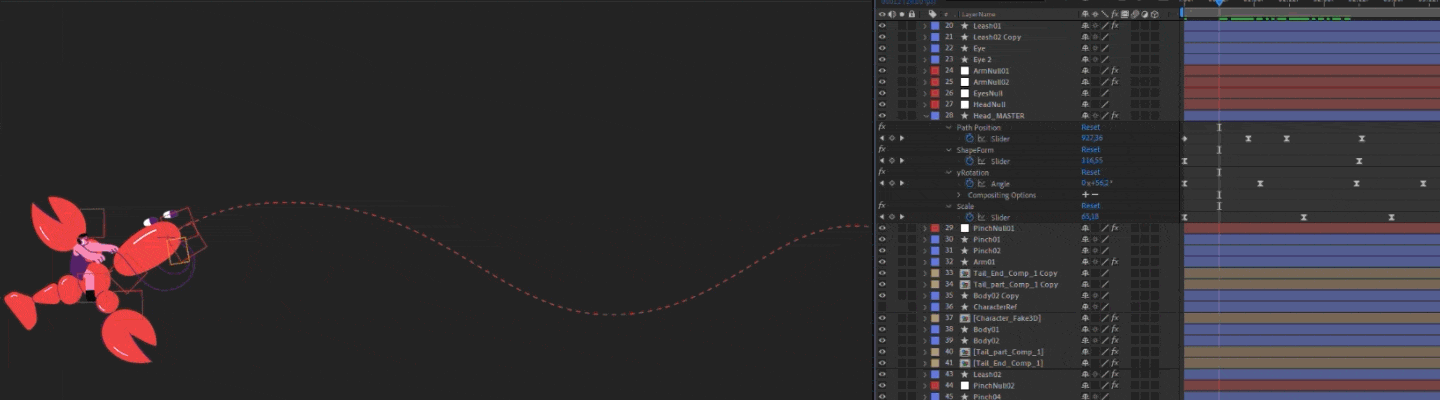
Task: Click the minus icon in Compositing Options
Action: coord(1095,194)
